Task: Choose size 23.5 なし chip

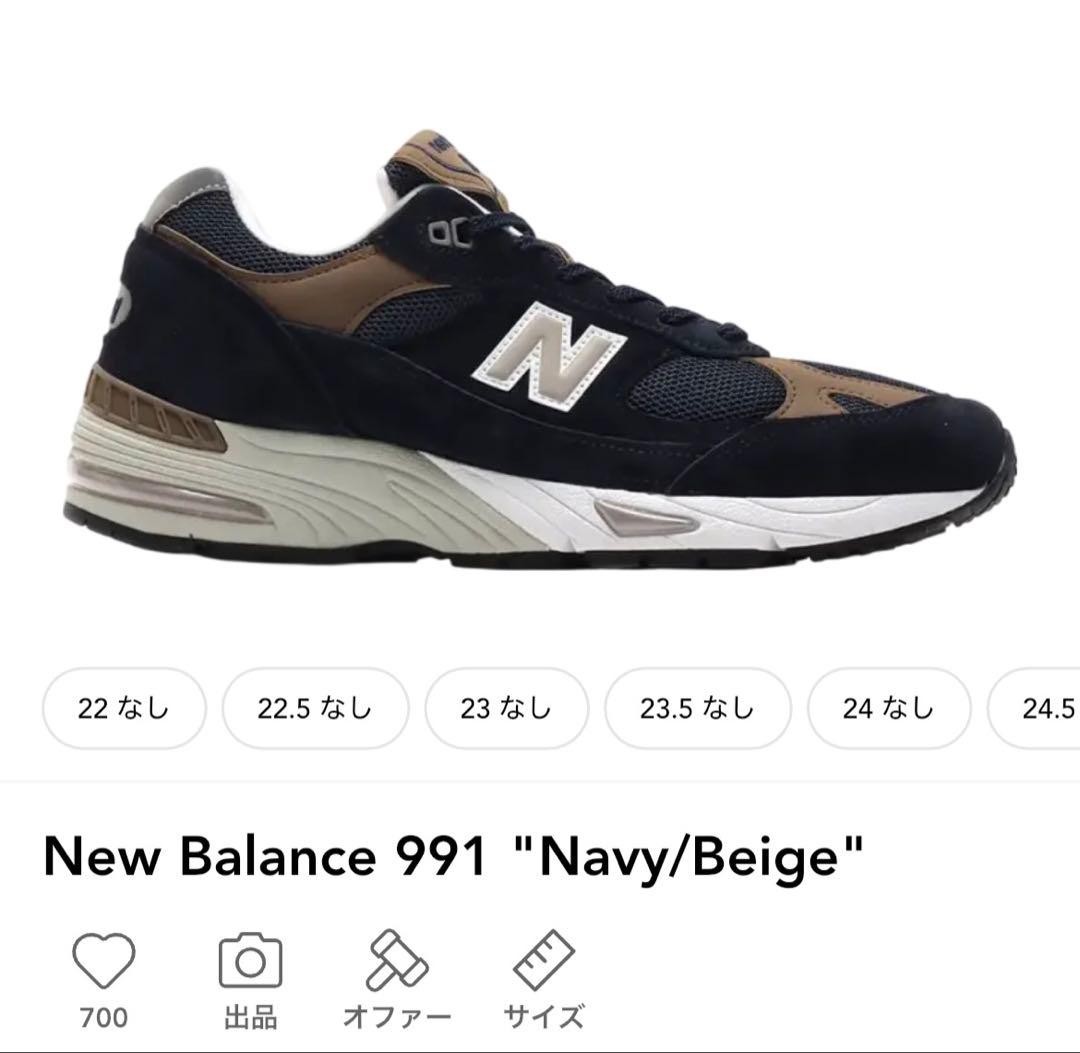Action: pos(698,708)
